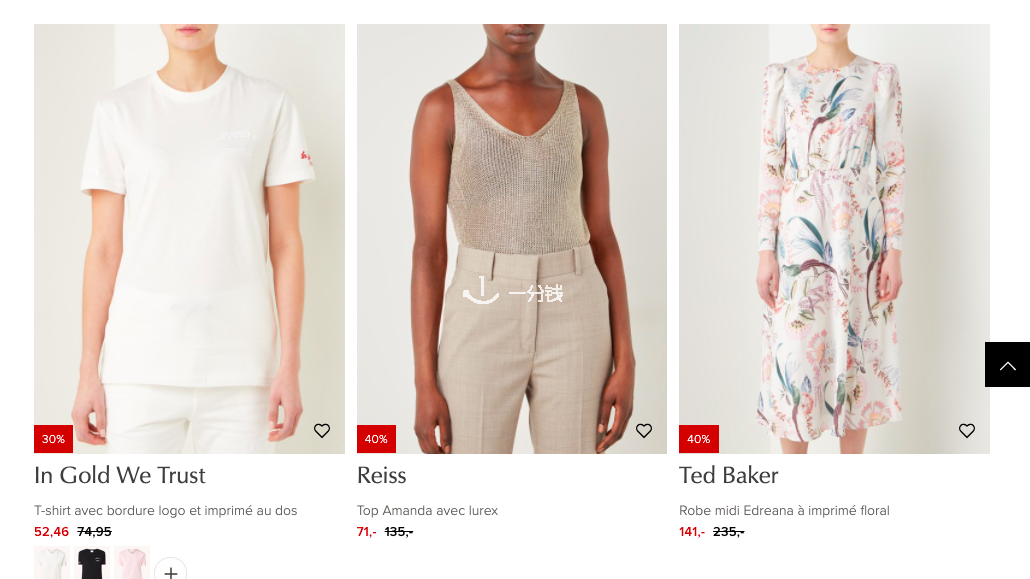Select the black T-shirt color variant
The image size is (1030, 579).
pos(92,563)
